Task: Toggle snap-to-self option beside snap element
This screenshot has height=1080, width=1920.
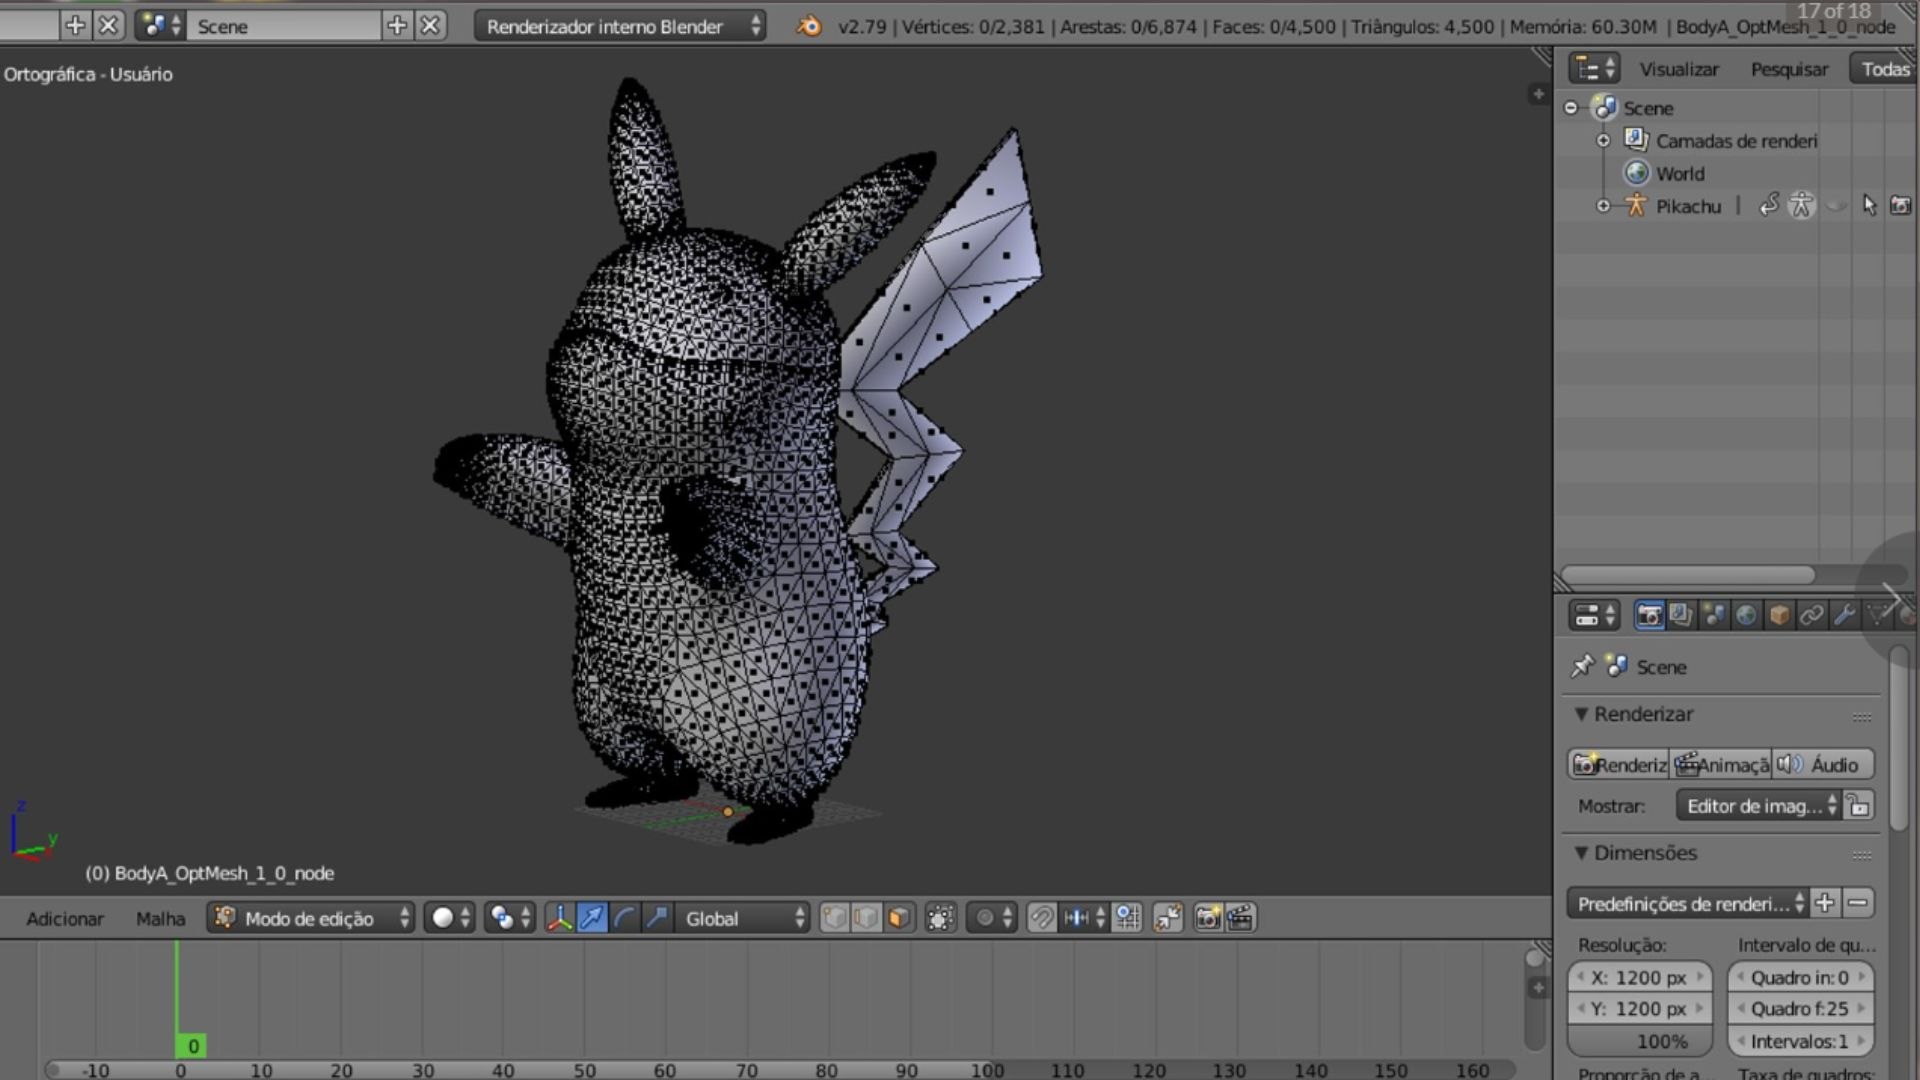Action: click(x=1128, y=918)
